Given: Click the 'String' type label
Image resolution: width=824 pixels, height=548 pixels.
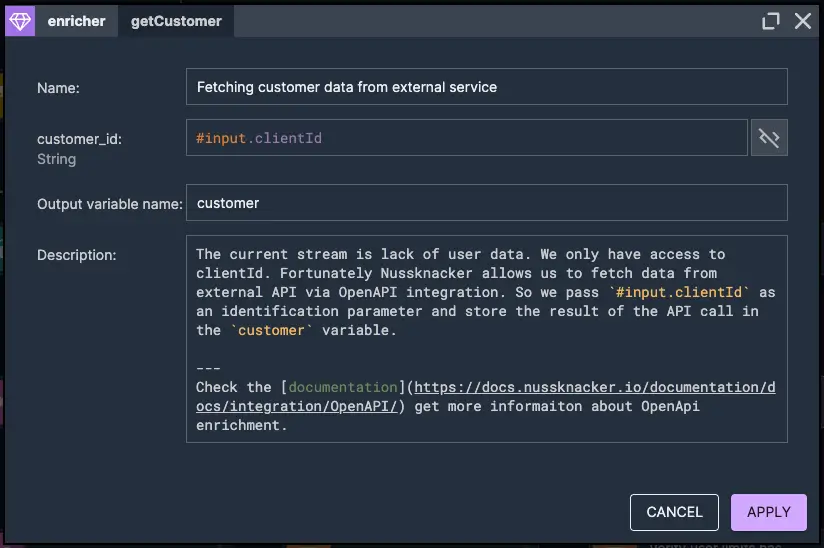Looking at the screenshot, I should tap(56, 159).
